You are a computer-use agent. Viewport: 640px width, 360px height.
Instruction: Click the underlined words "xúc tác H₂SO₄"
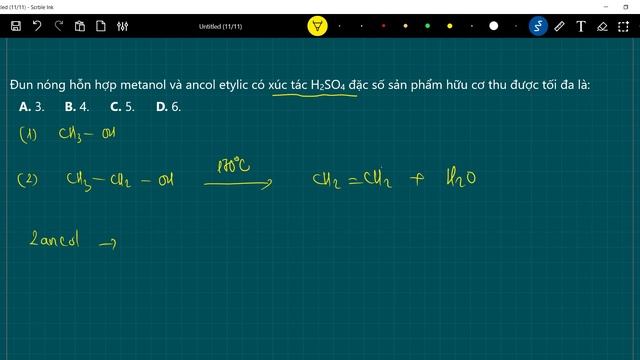tap(307, 85)
